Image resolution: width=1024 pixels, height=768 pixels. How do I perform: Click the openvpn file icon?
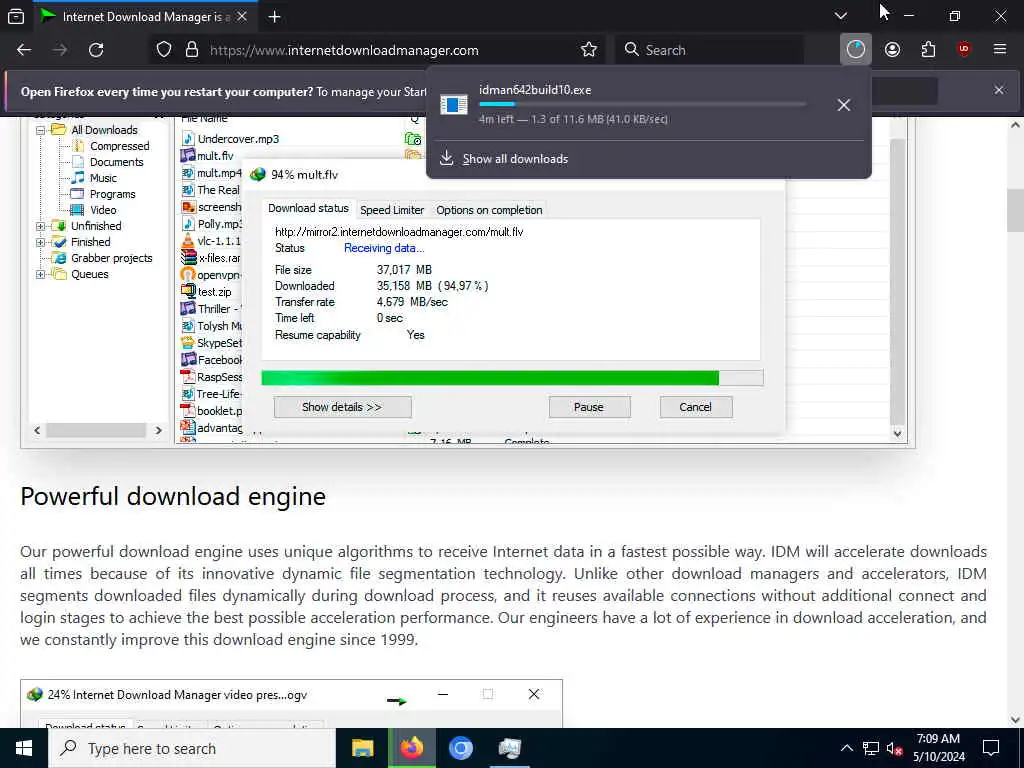(188, 275)
